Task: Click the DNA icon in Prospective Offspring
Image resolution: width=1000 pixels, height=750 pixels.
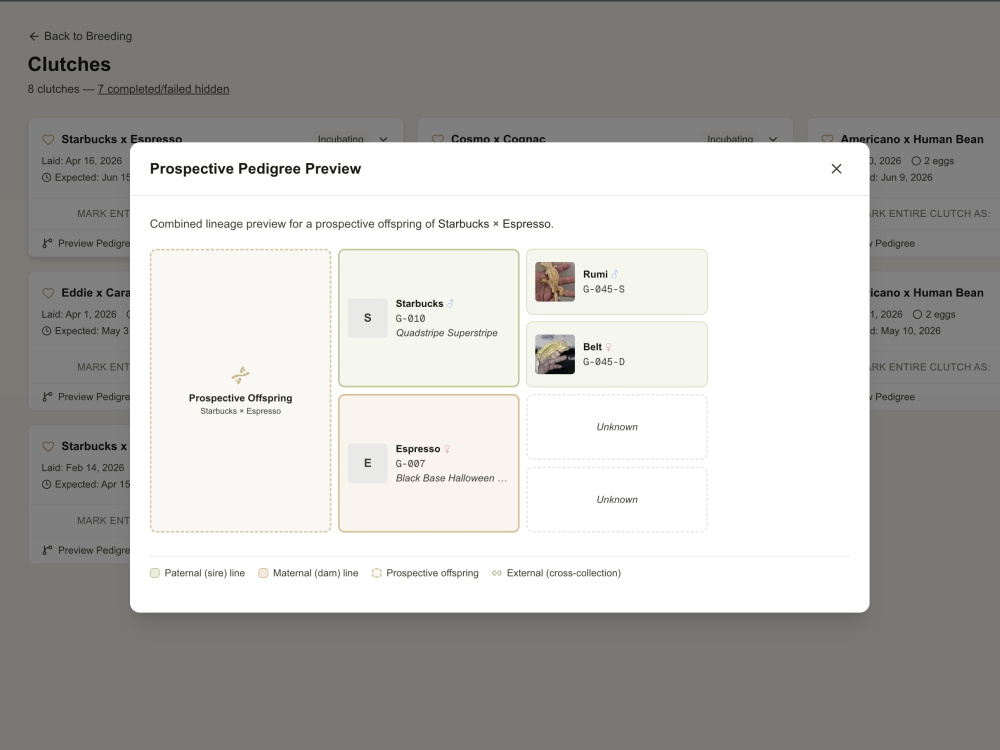Action: [240, 375]
